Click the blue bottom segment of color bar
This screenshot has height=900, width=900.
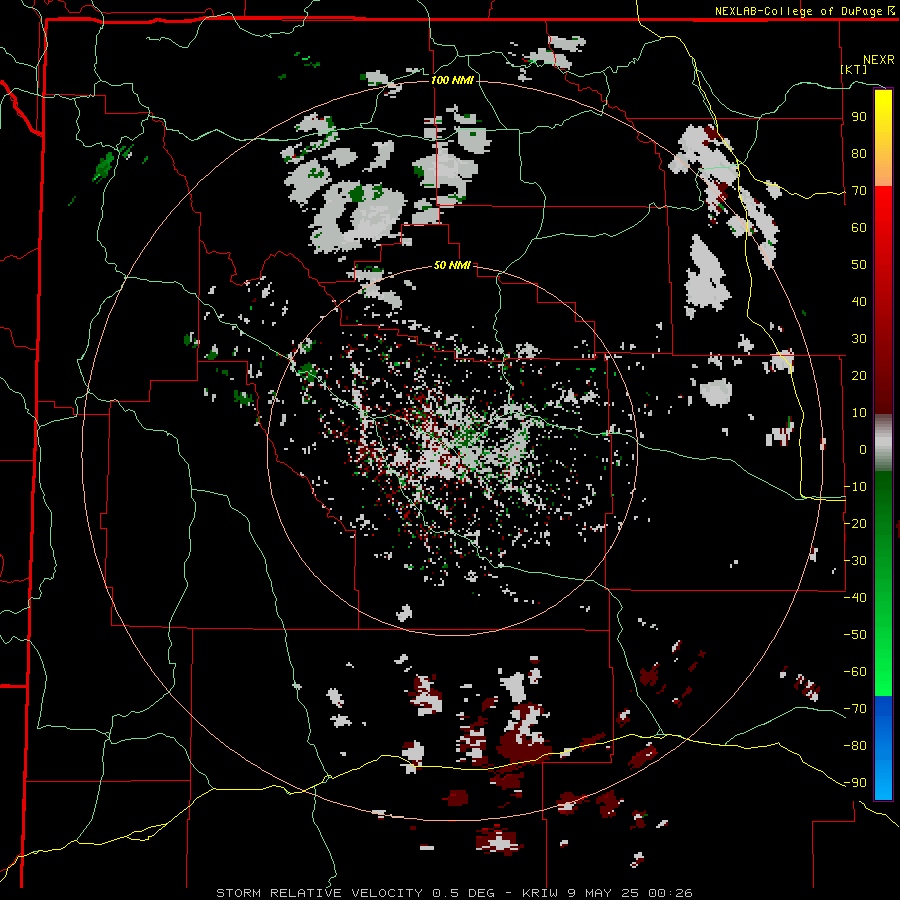click(883, 747)
